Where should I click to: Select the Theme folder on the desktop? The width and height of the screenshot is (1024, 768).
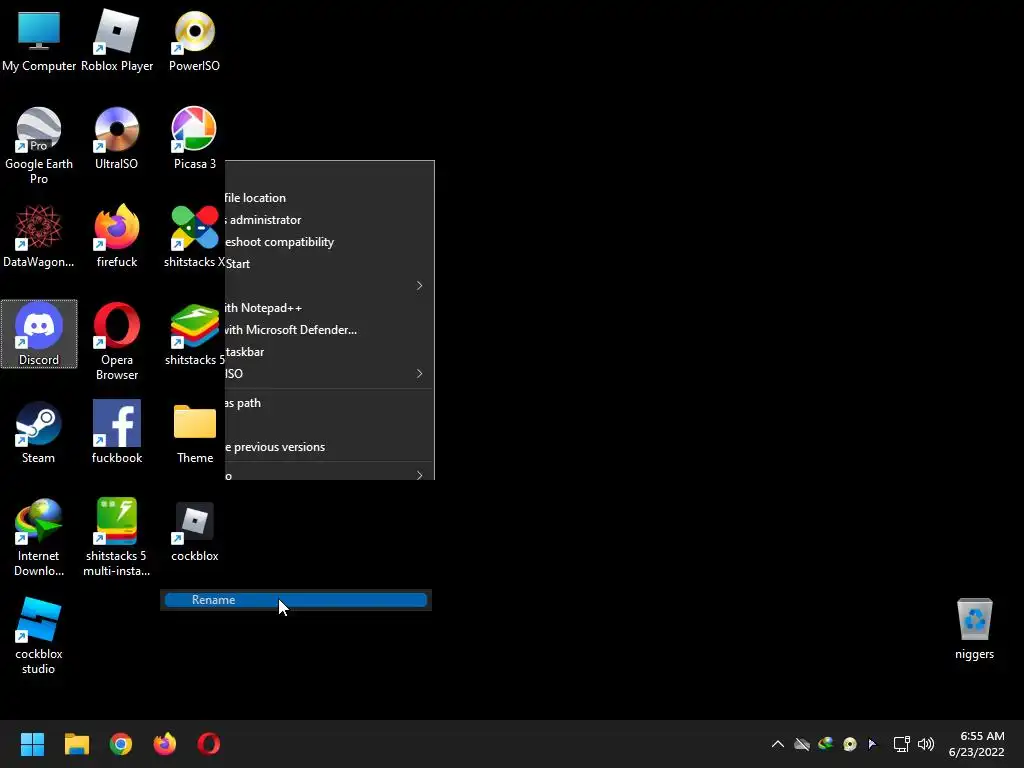[x=195, y=432]
